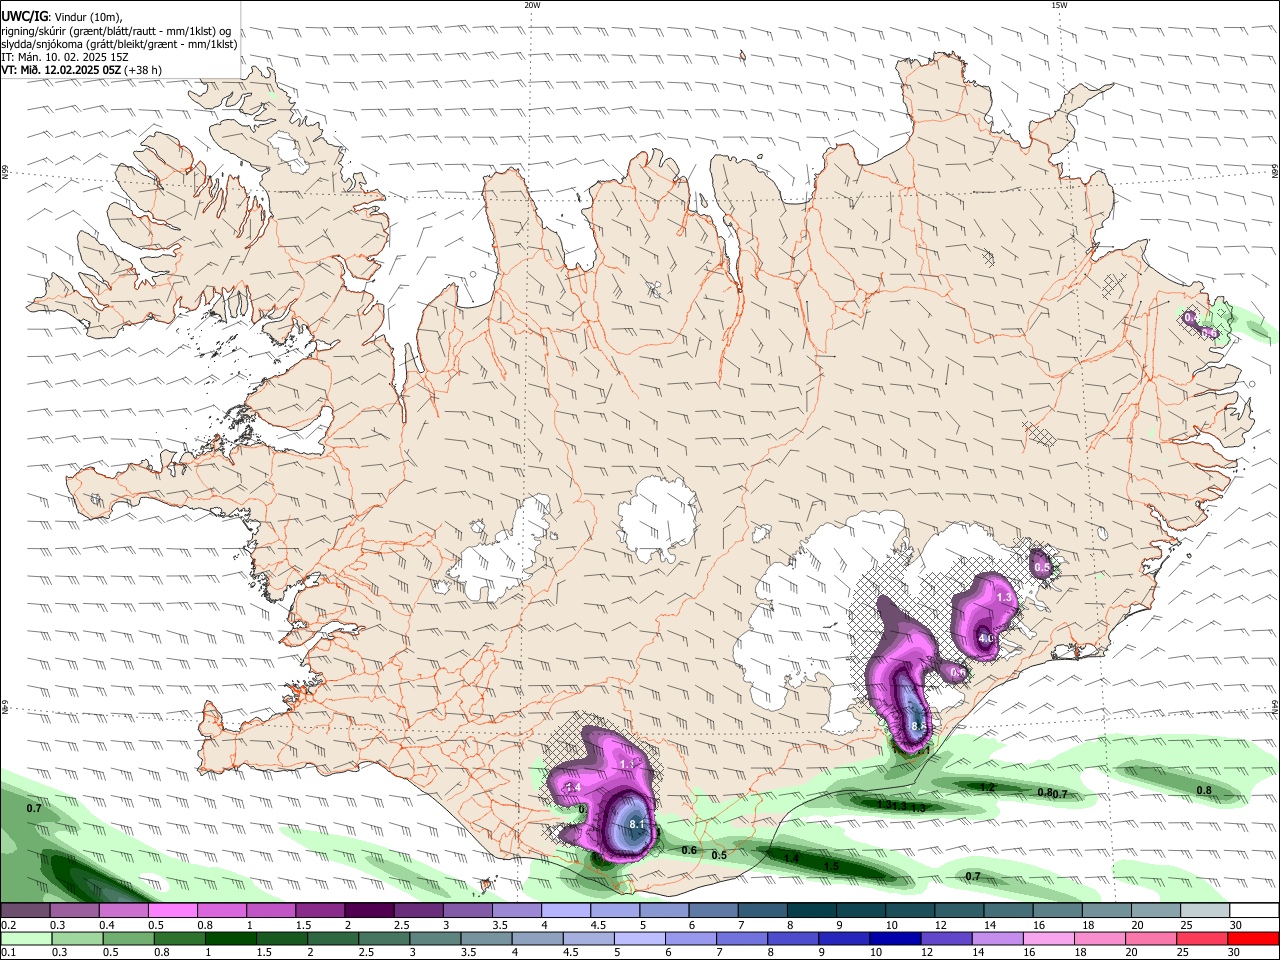Click the slydda/snjókoma legend description line
This screenshot has width=1280, height=960.
pos(119,44)
